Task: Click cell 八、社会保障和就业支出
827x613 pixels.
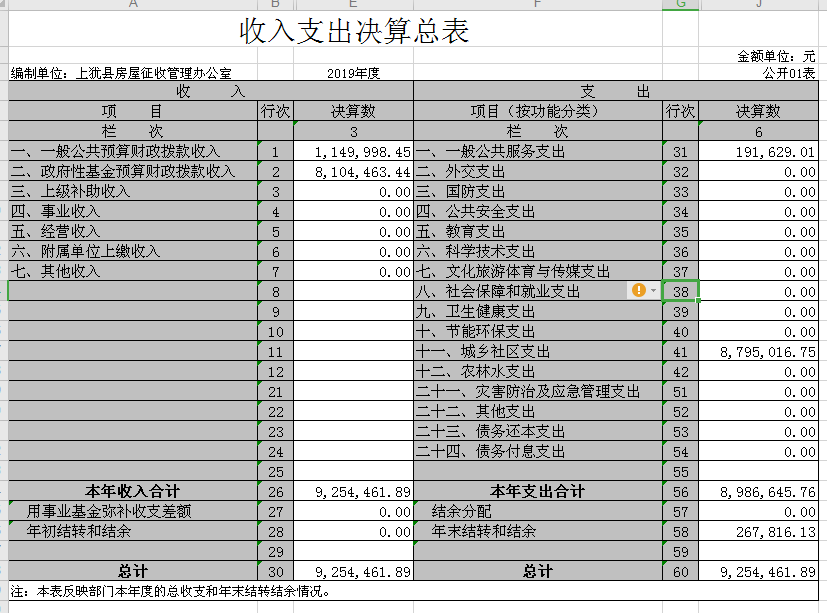Action: click(538, 291)
